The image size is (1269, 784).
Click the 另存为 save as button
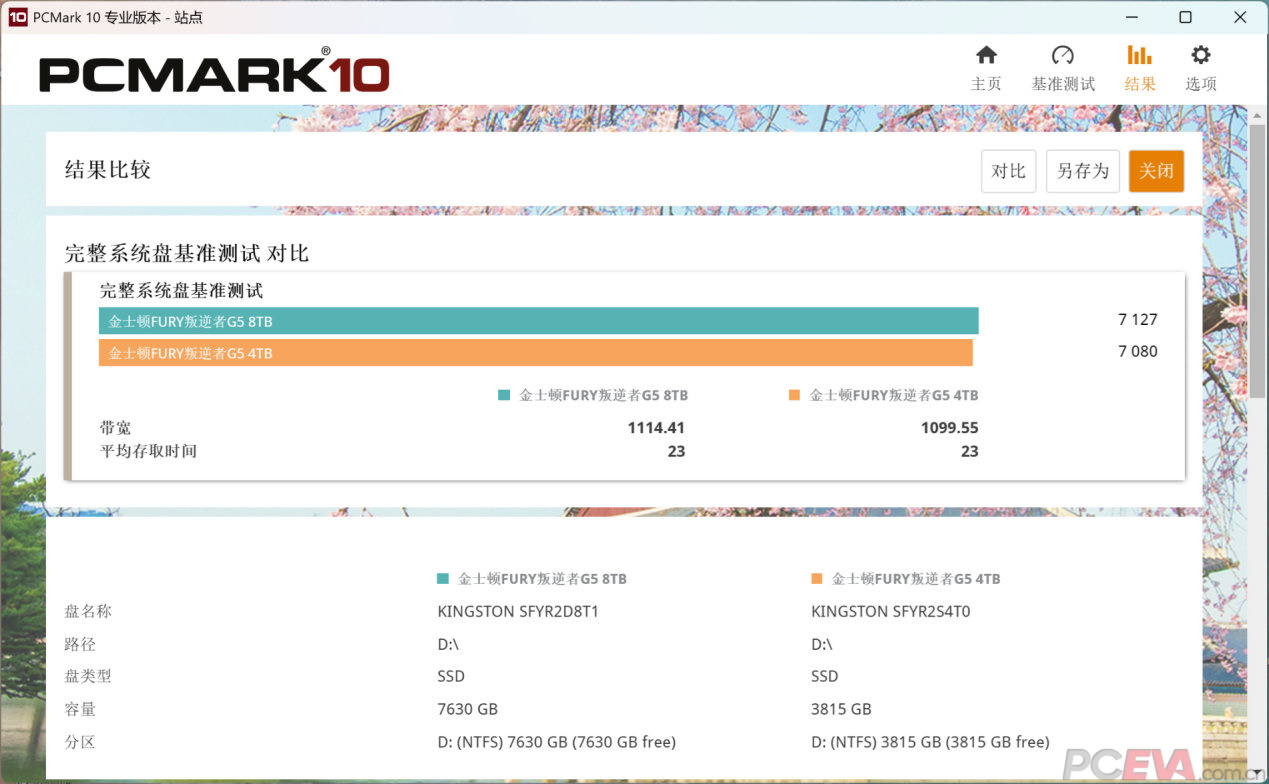(1082, 171)
